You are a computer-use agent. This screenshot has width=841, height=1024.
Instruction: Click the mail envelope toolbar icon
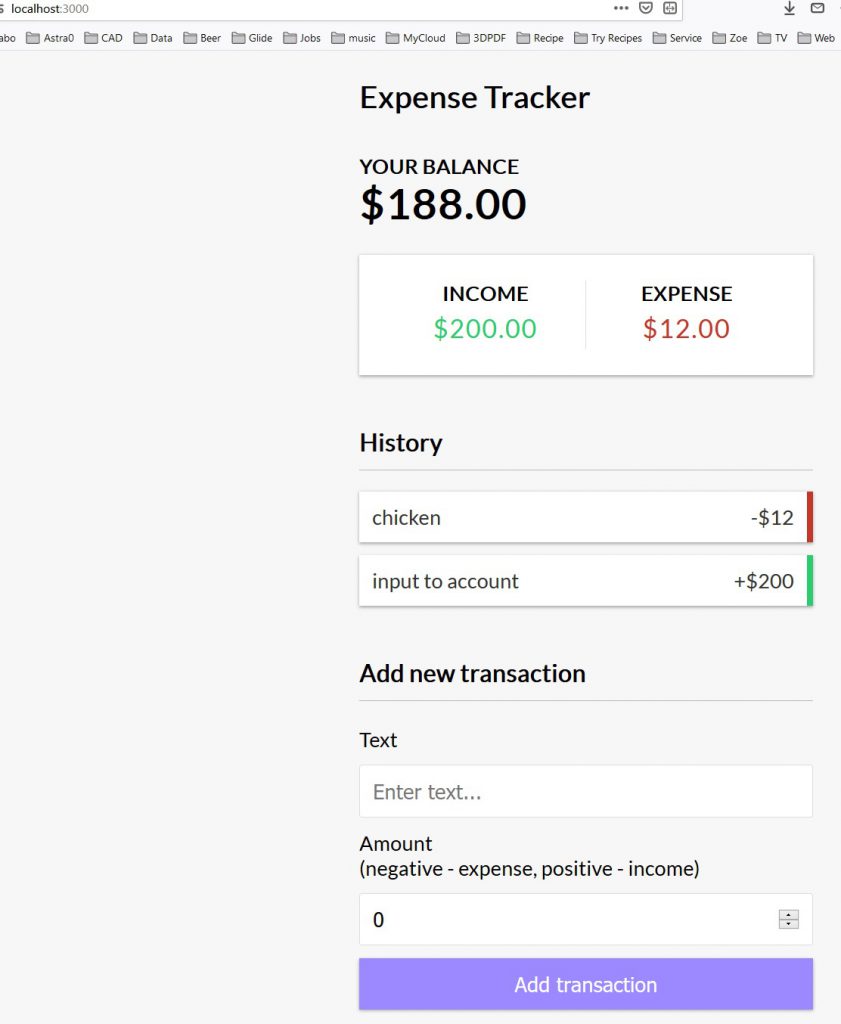(x=817, y=8)
